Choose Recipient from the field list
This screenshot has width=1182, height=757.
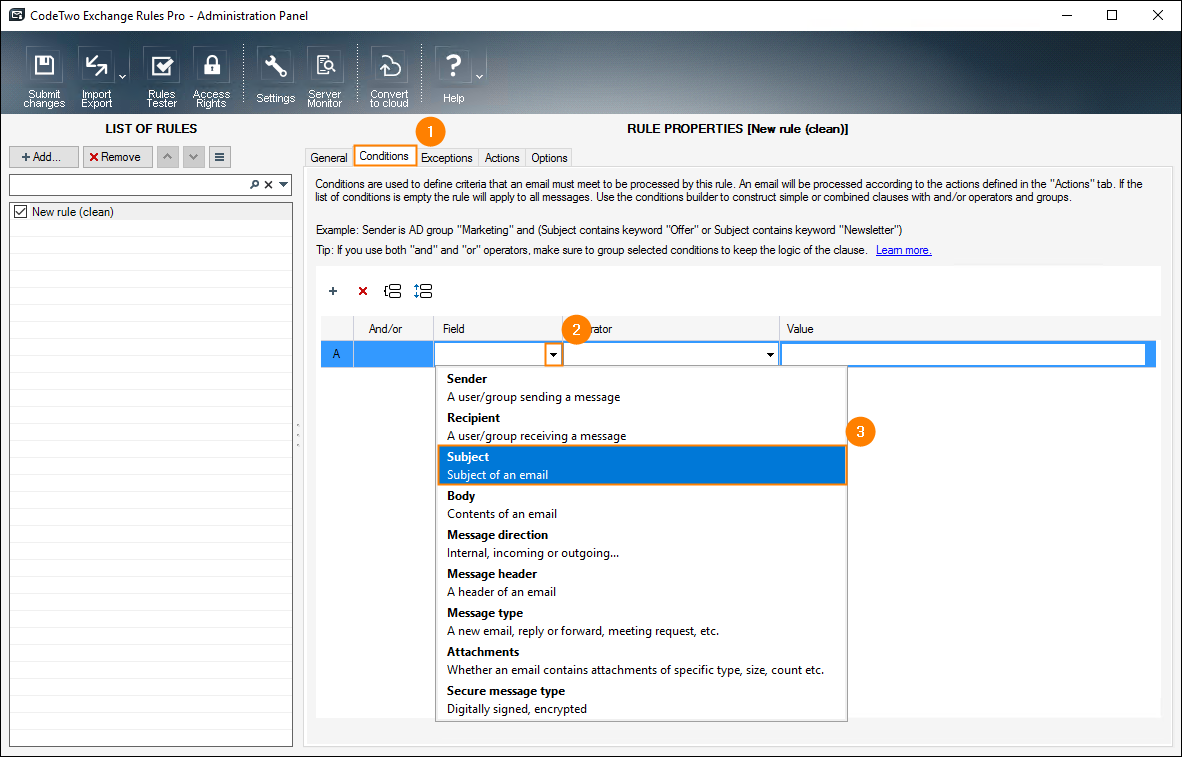tap(642, 427)
